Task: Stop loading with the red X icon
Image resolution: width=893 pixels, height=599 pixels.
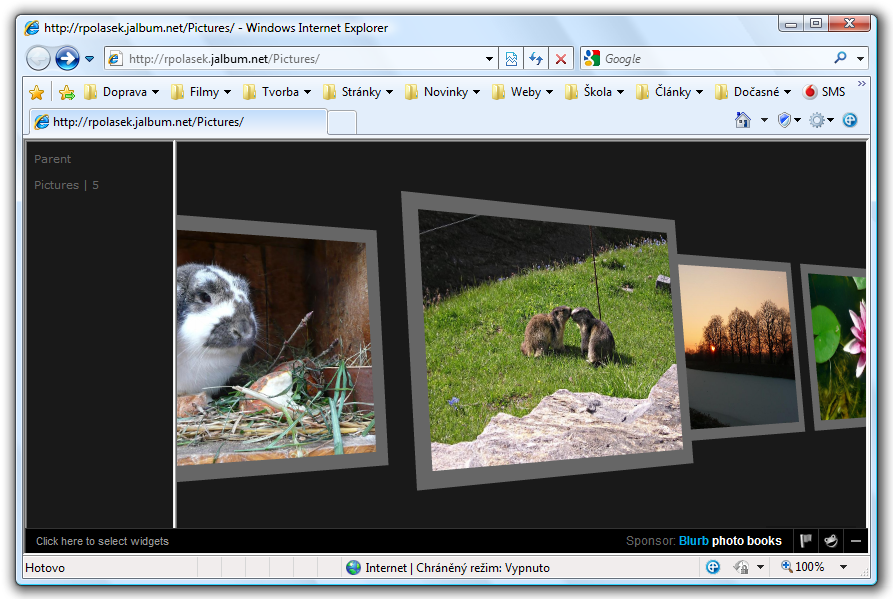Action: pyautogui.click(x=561, y=59)
